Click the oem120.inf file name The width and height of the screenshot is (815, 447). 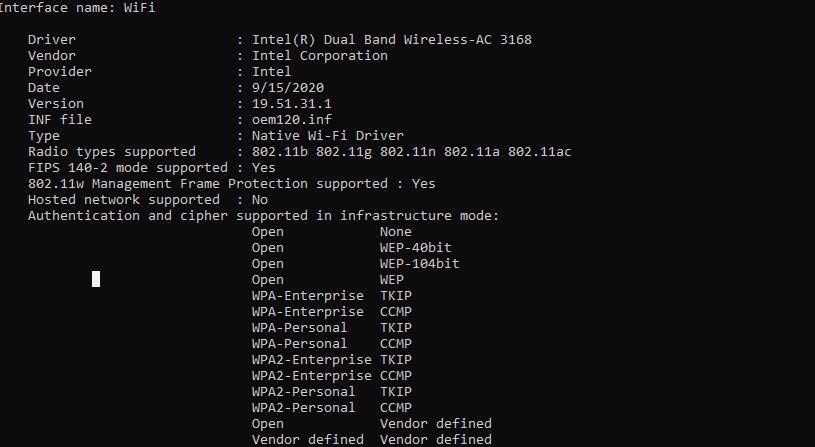tap(292, 120)
